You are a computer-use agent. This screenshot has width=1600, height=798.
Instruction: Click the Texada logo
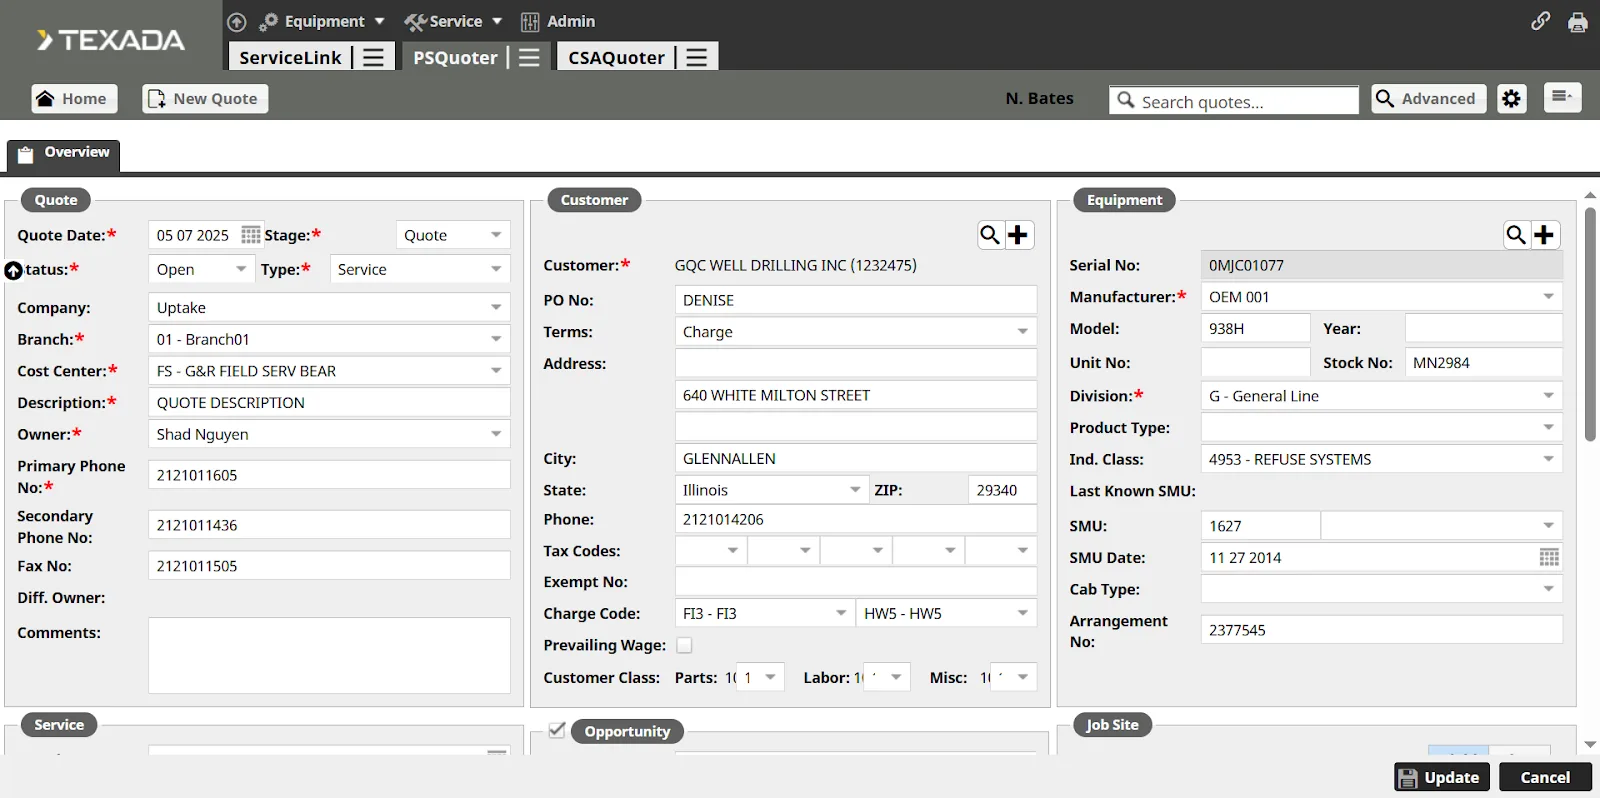110,40
